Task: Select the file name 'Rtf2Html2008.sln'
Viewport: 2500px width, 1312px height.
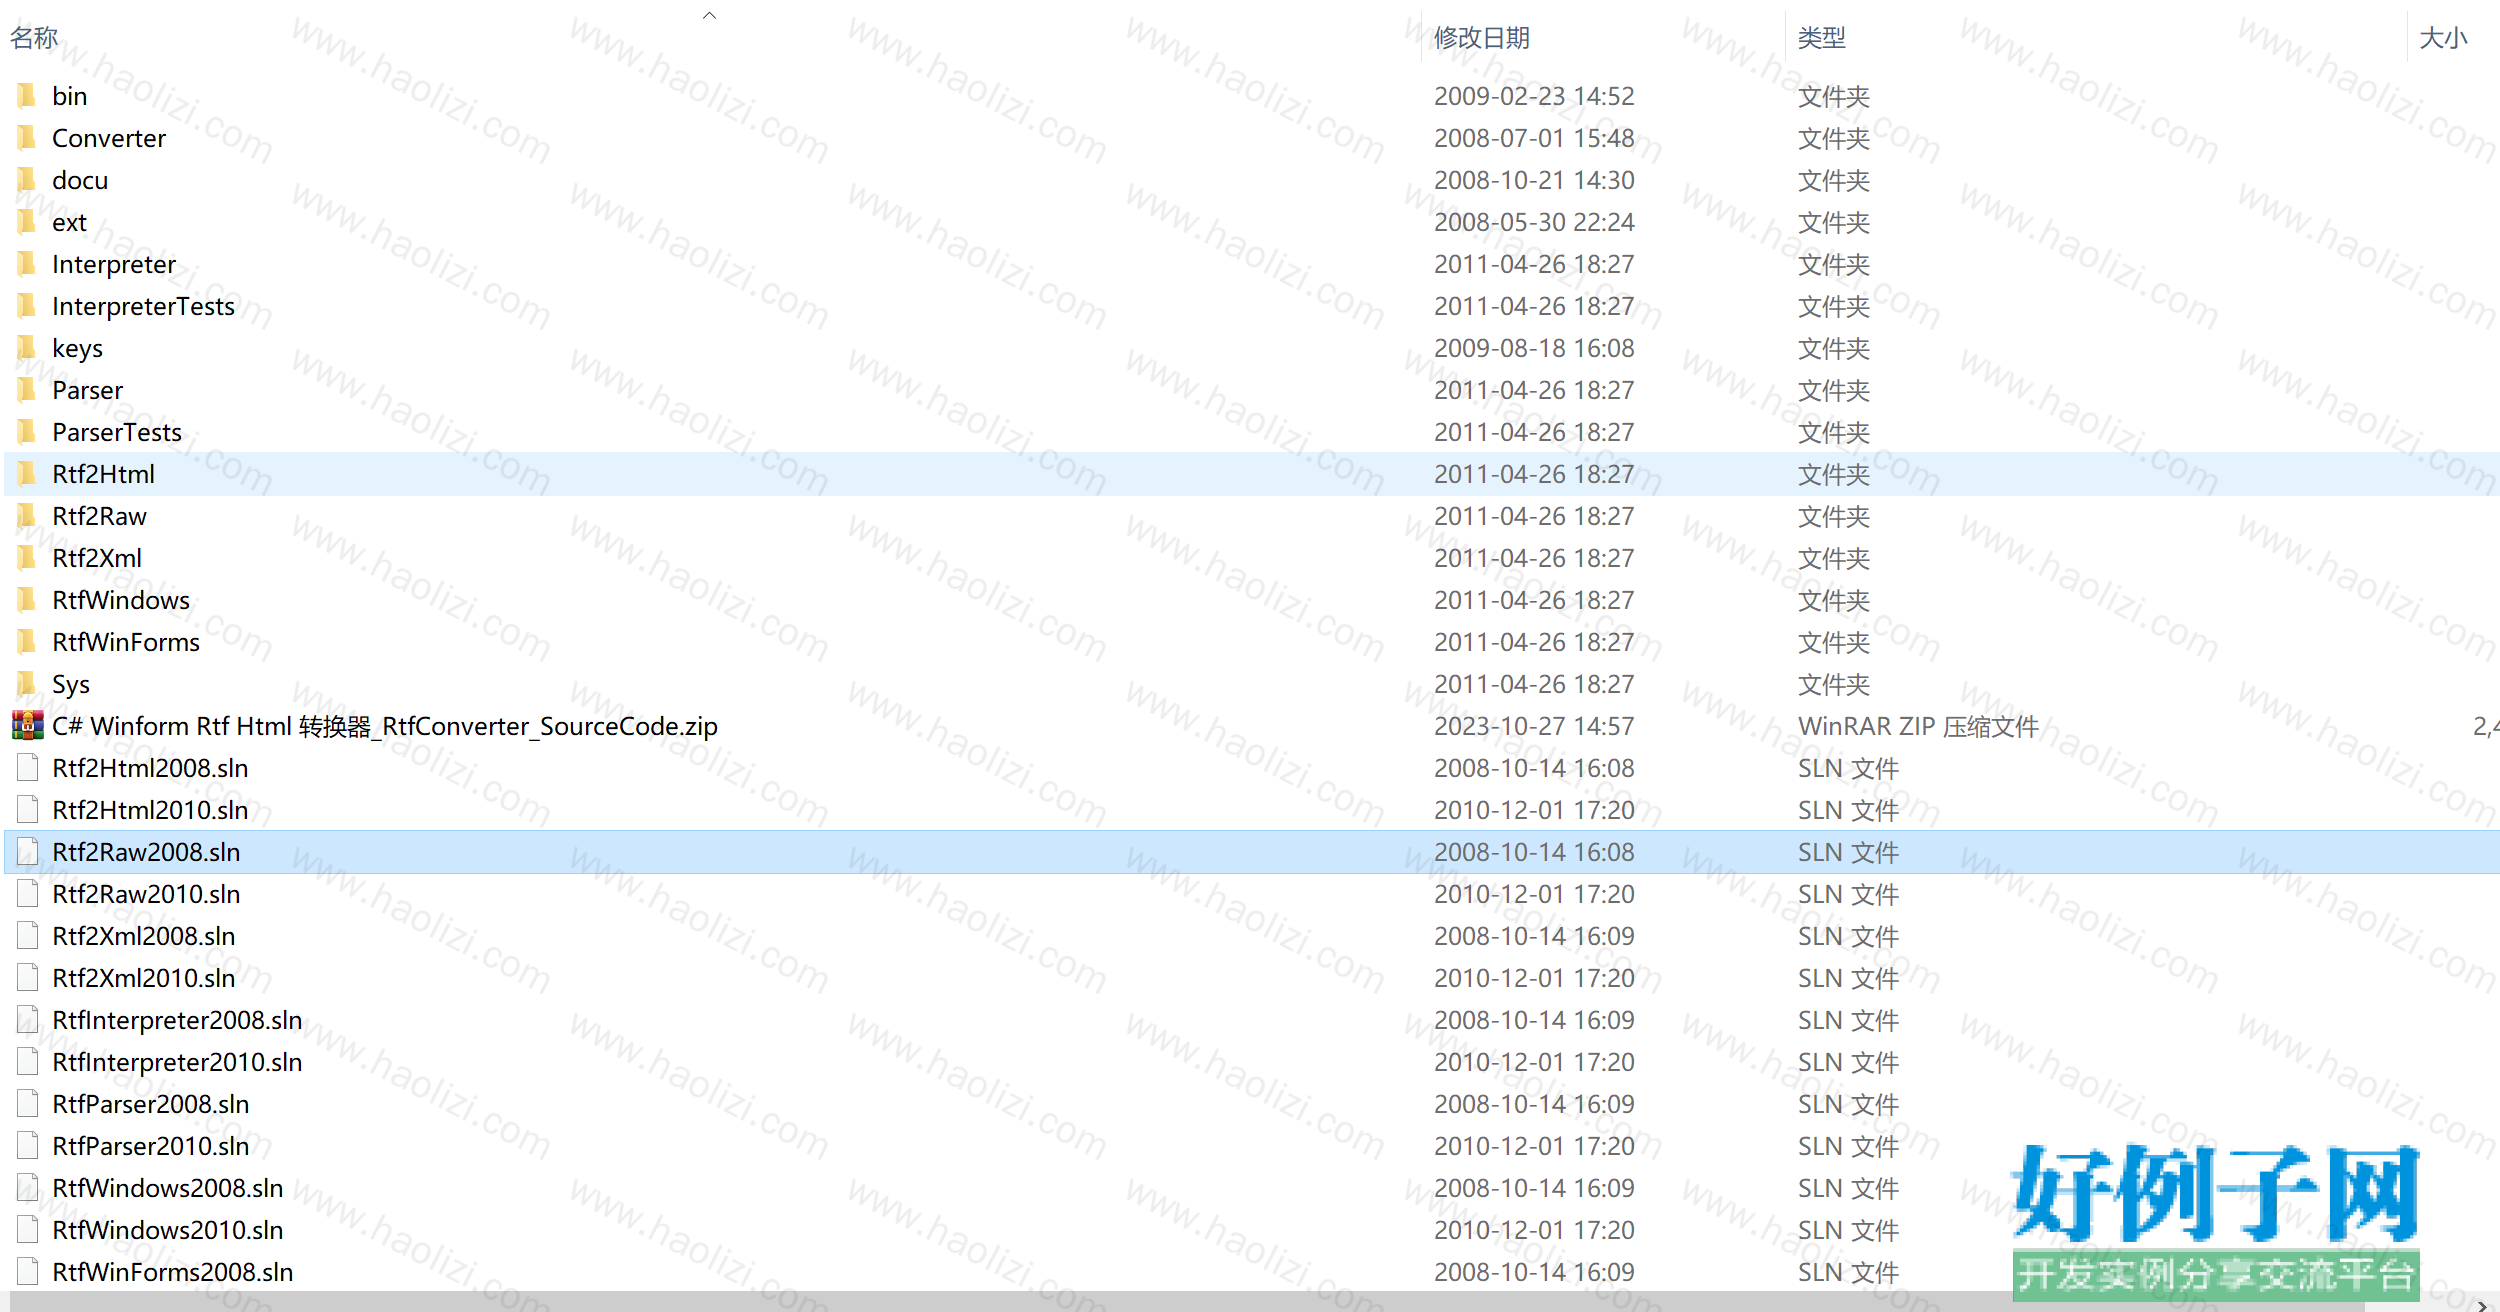Action: tap(150, 768)
